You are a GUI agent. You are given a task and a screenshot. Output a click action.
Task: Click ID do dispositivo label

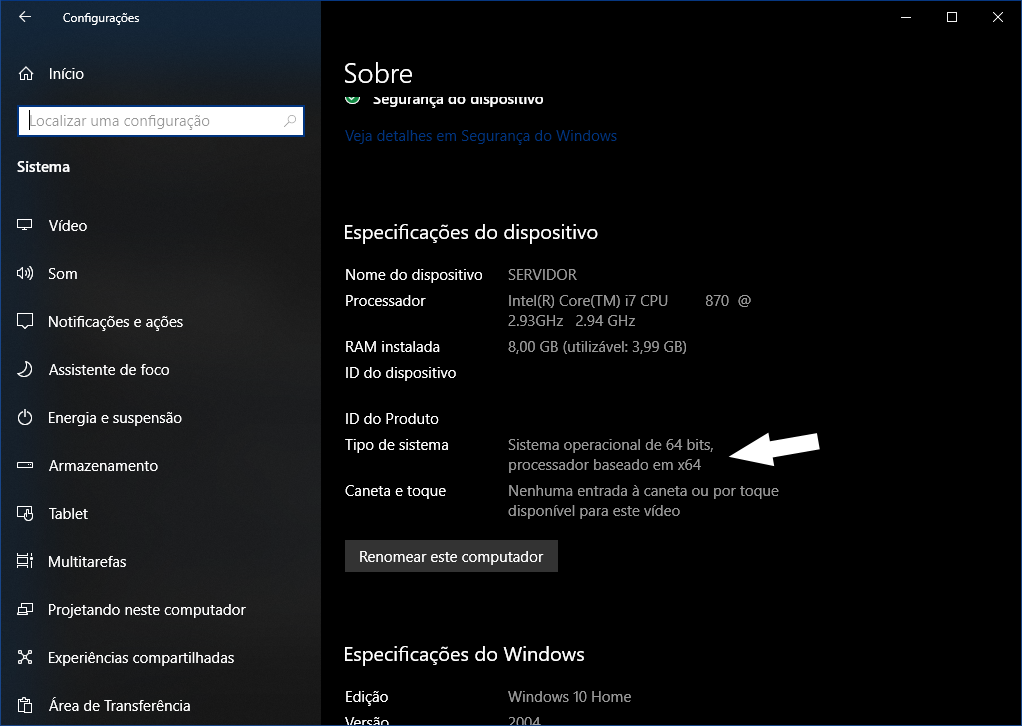400,373
